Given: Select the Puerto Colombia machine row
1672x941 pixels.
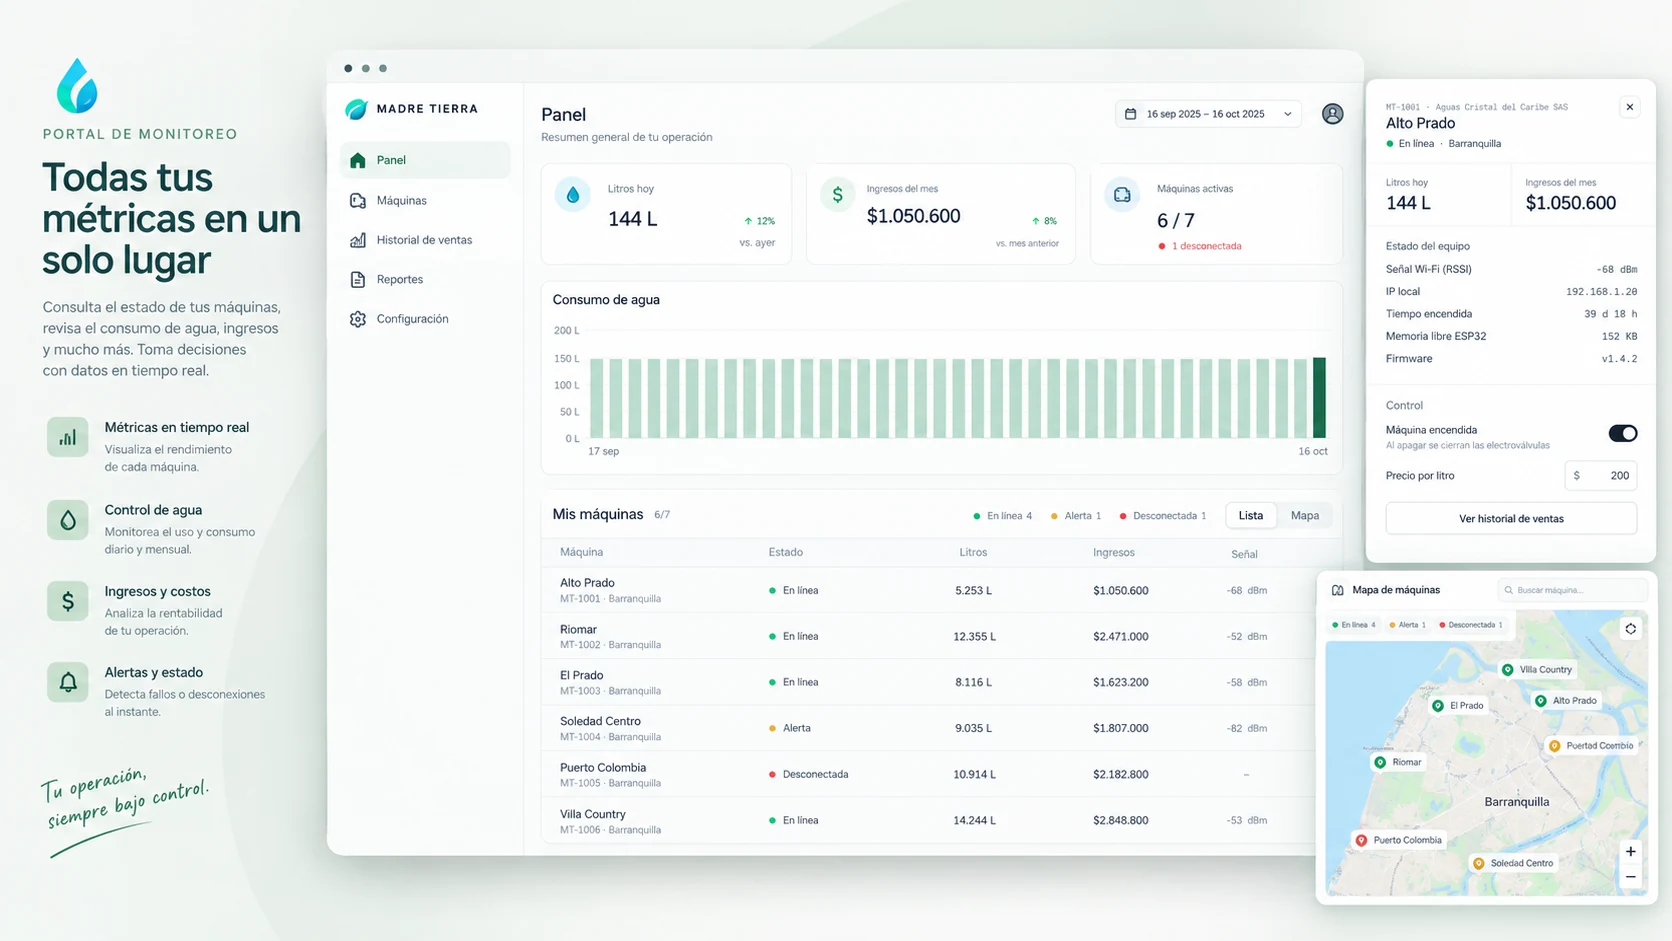Looking at the screenshot, I should pos(928,775).
